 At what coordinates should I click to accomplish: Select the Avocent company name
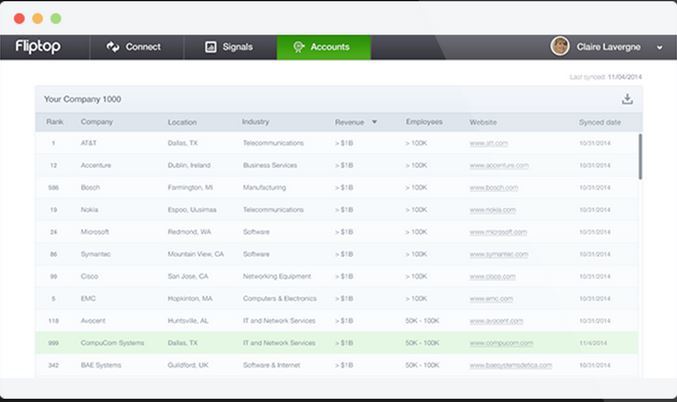coord(93,321)
